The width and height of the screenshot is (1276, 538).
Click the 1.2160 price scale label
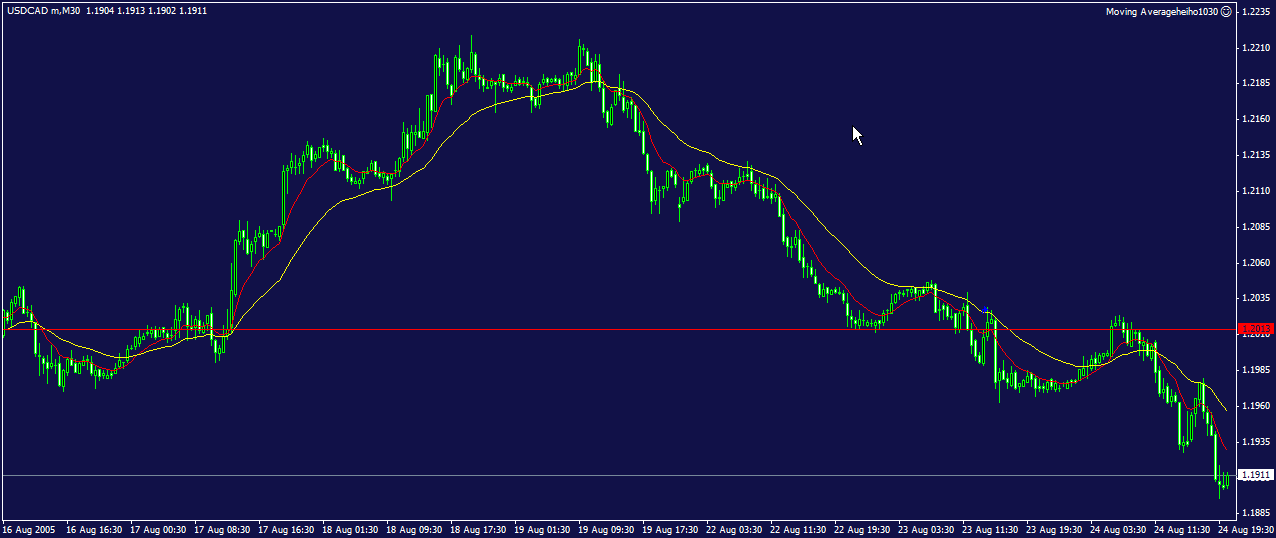pyautogui.click(x=1255, y=120)
